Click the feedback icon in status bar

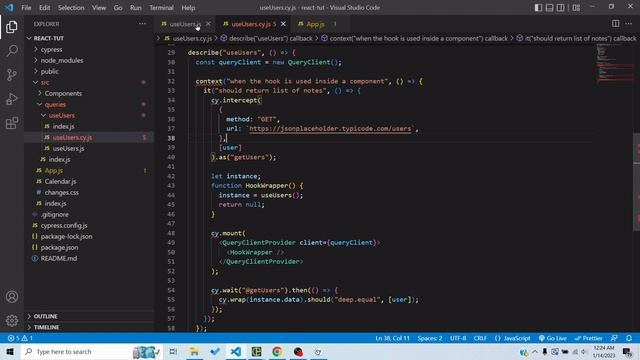pyautogui.click(x=614, y=338)
